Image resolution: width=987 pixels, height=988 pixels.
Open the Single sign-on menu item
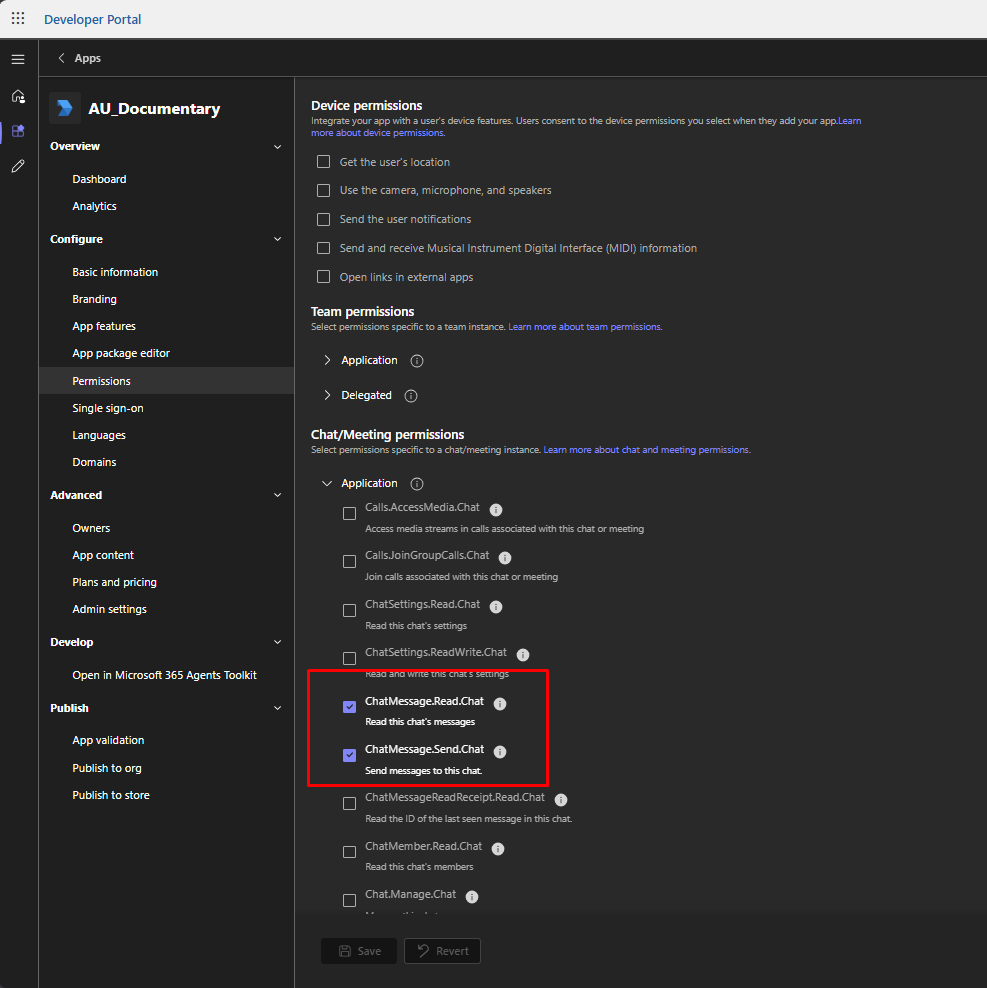click(x=107, y=408)
